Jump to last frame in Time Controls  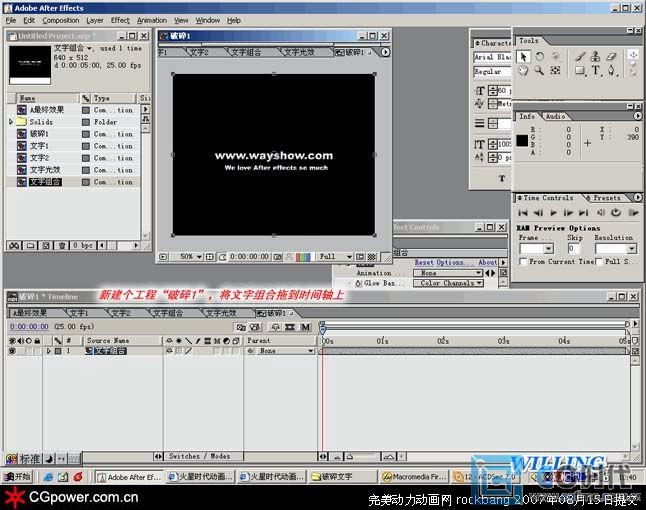[584, 213]
